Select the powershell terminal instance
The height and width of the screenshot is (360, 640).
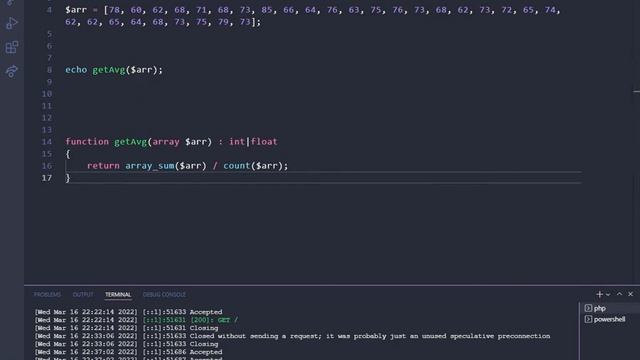tap(610, 319)
